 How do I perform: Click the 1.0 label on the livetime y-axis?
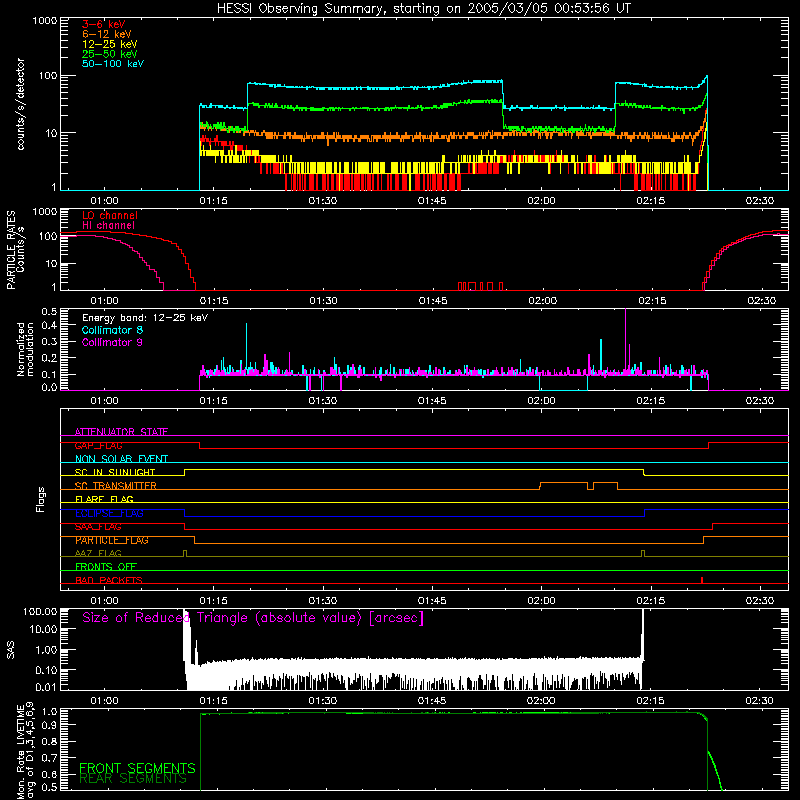49,711
